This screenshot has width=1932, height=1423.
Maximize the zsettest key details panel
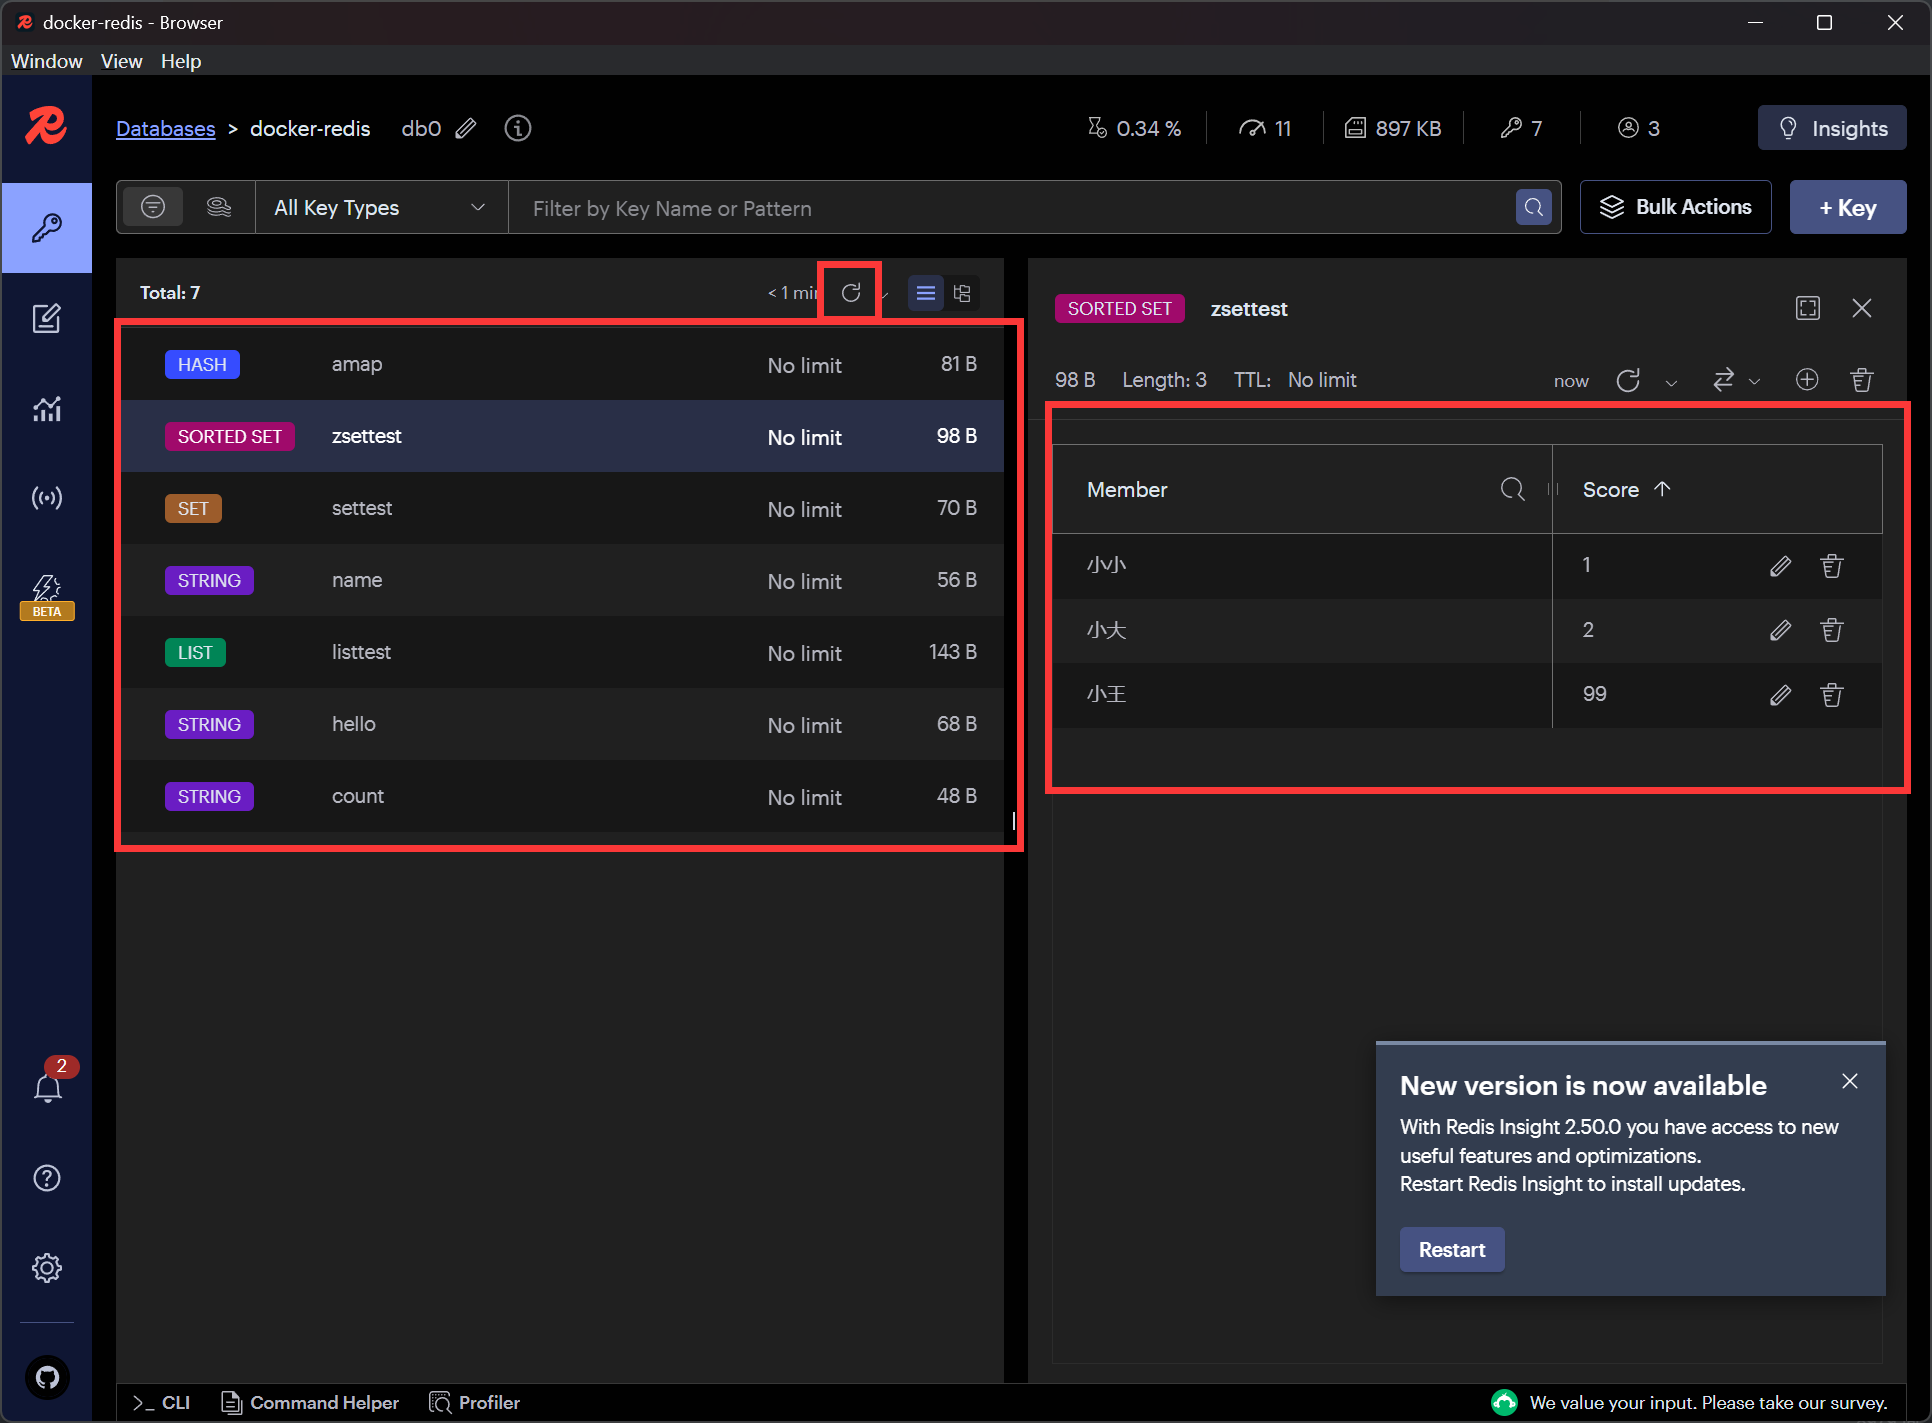[x=1808, y=308]
